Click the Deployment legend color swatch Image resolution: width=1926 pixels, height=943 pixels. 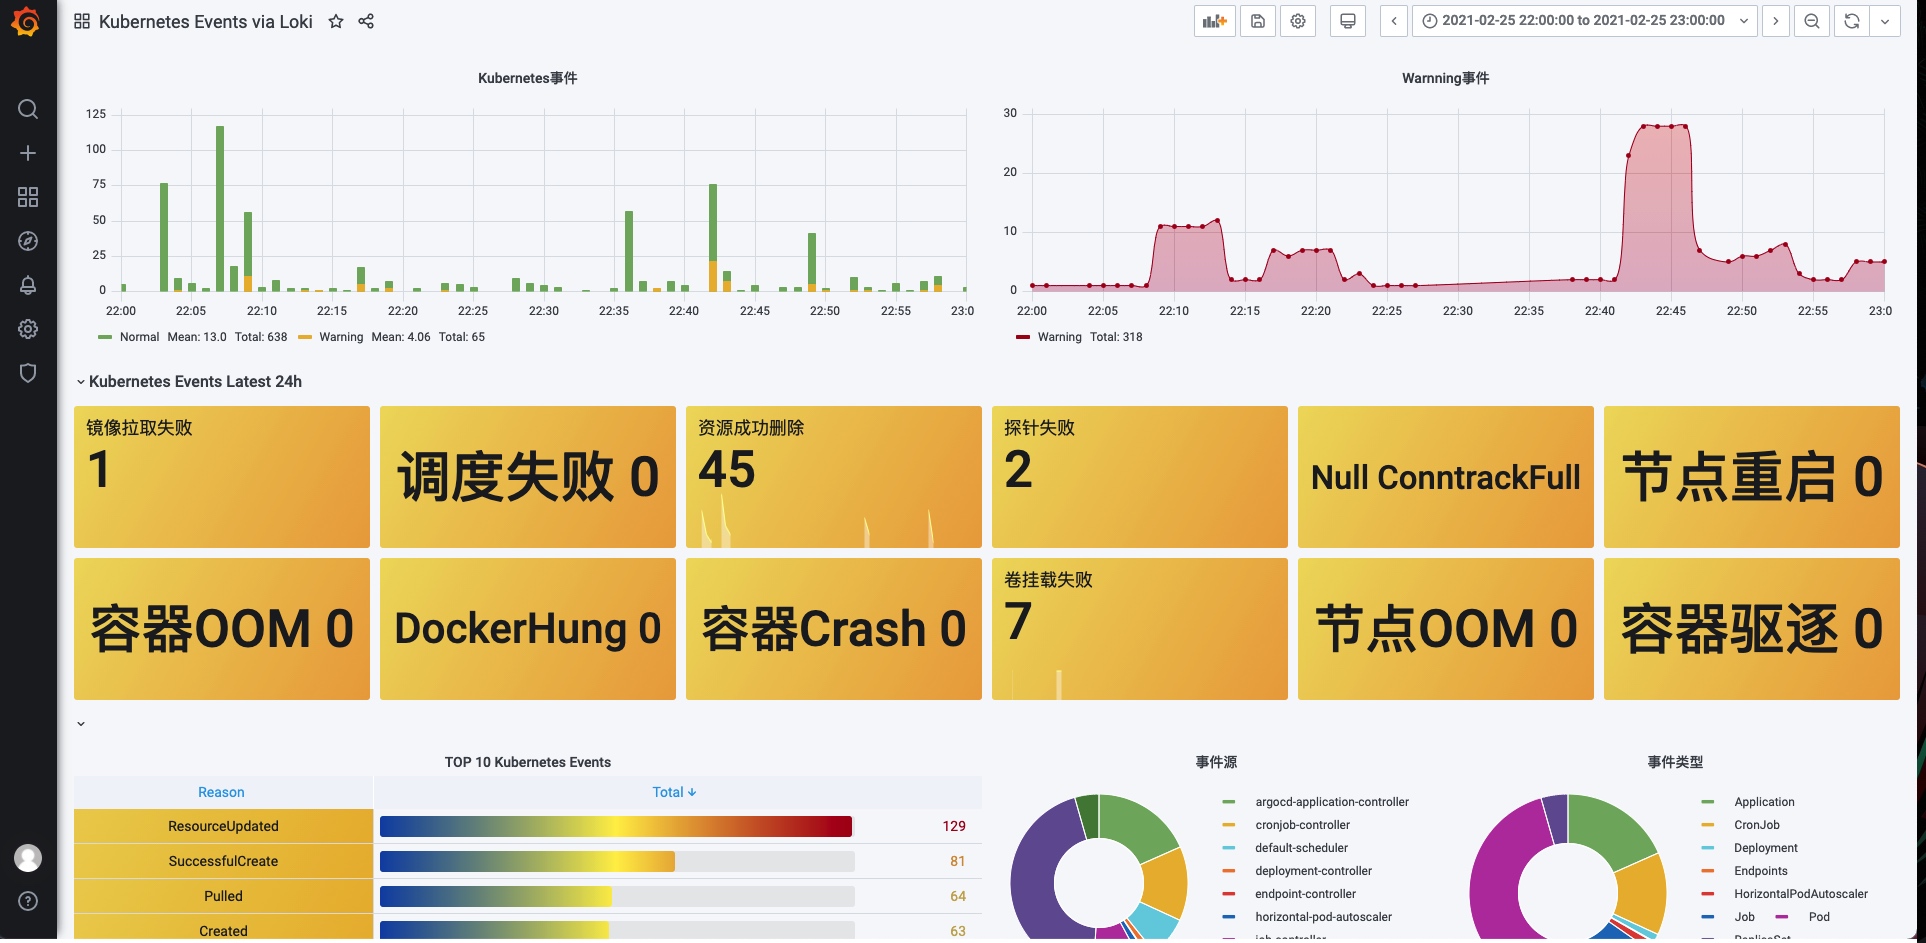(x=1708, y=848)
